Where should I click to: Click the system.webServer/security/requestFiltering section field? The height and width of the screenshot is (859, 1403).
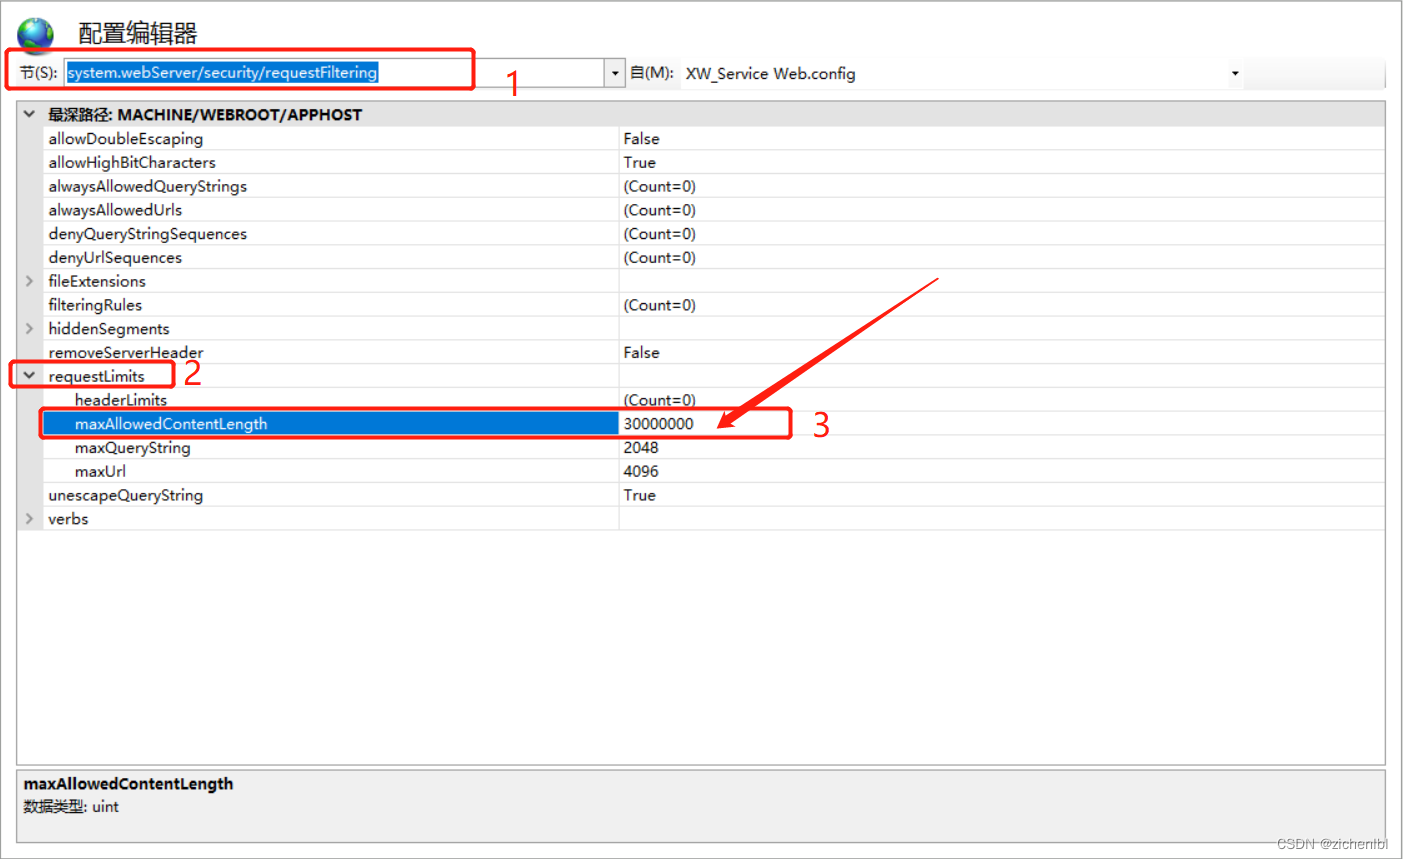click(x=334, y=73)
